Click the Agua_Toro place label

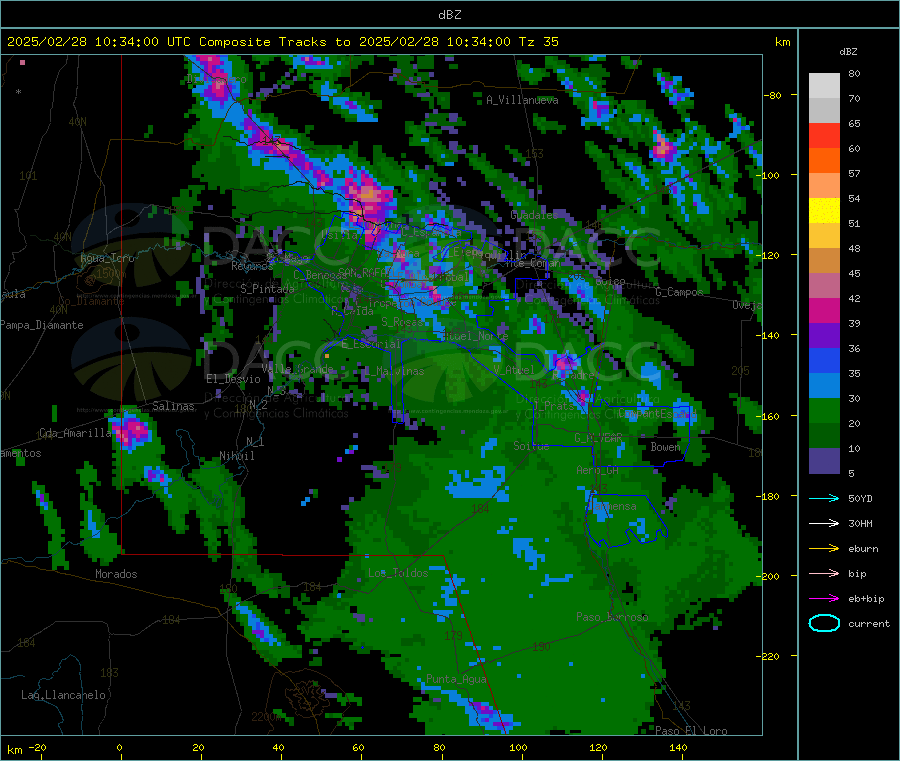coord(107,258)
